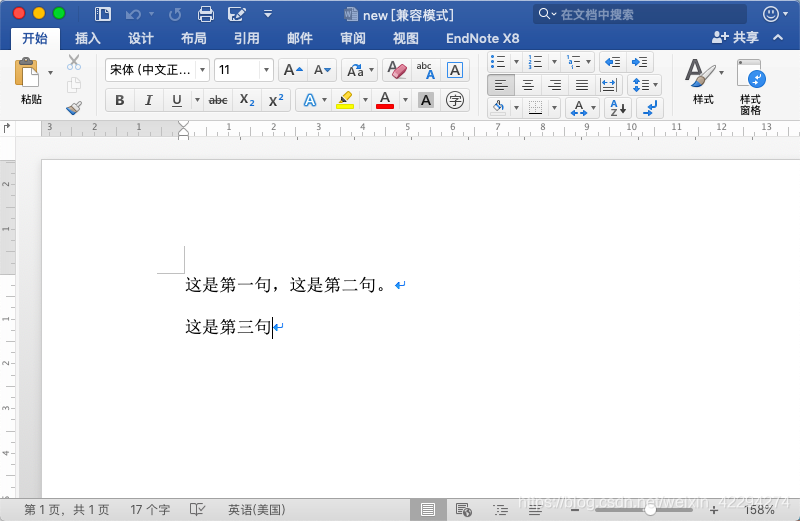800x521 pixels.
Task: Switch to the 审阅 tab
Action: pos(353,38)
